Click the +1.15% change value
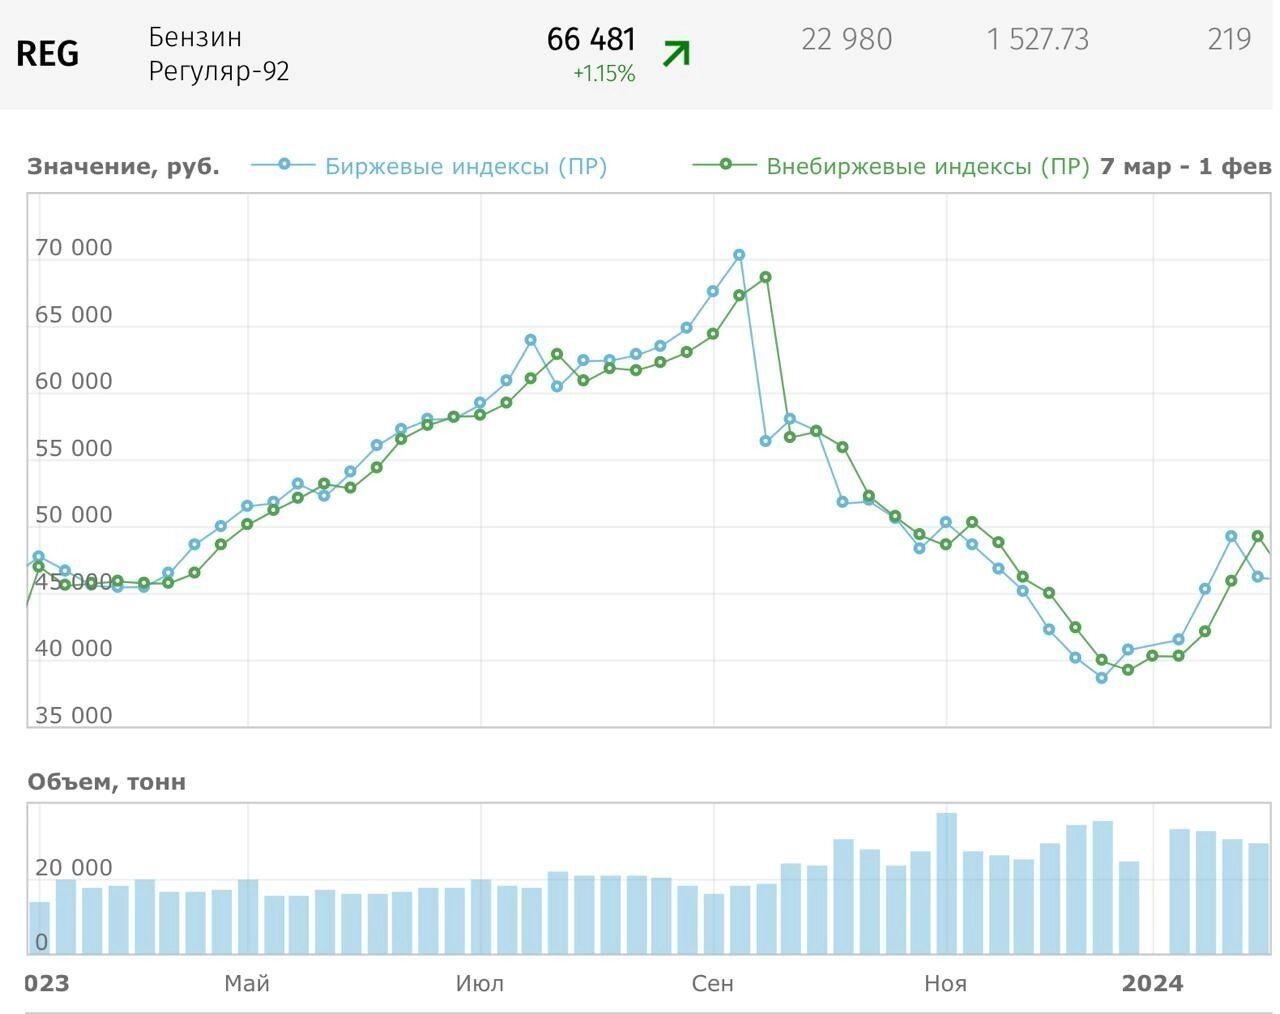This screenshot has height=1014, width=1280. [x=604, y=74]
